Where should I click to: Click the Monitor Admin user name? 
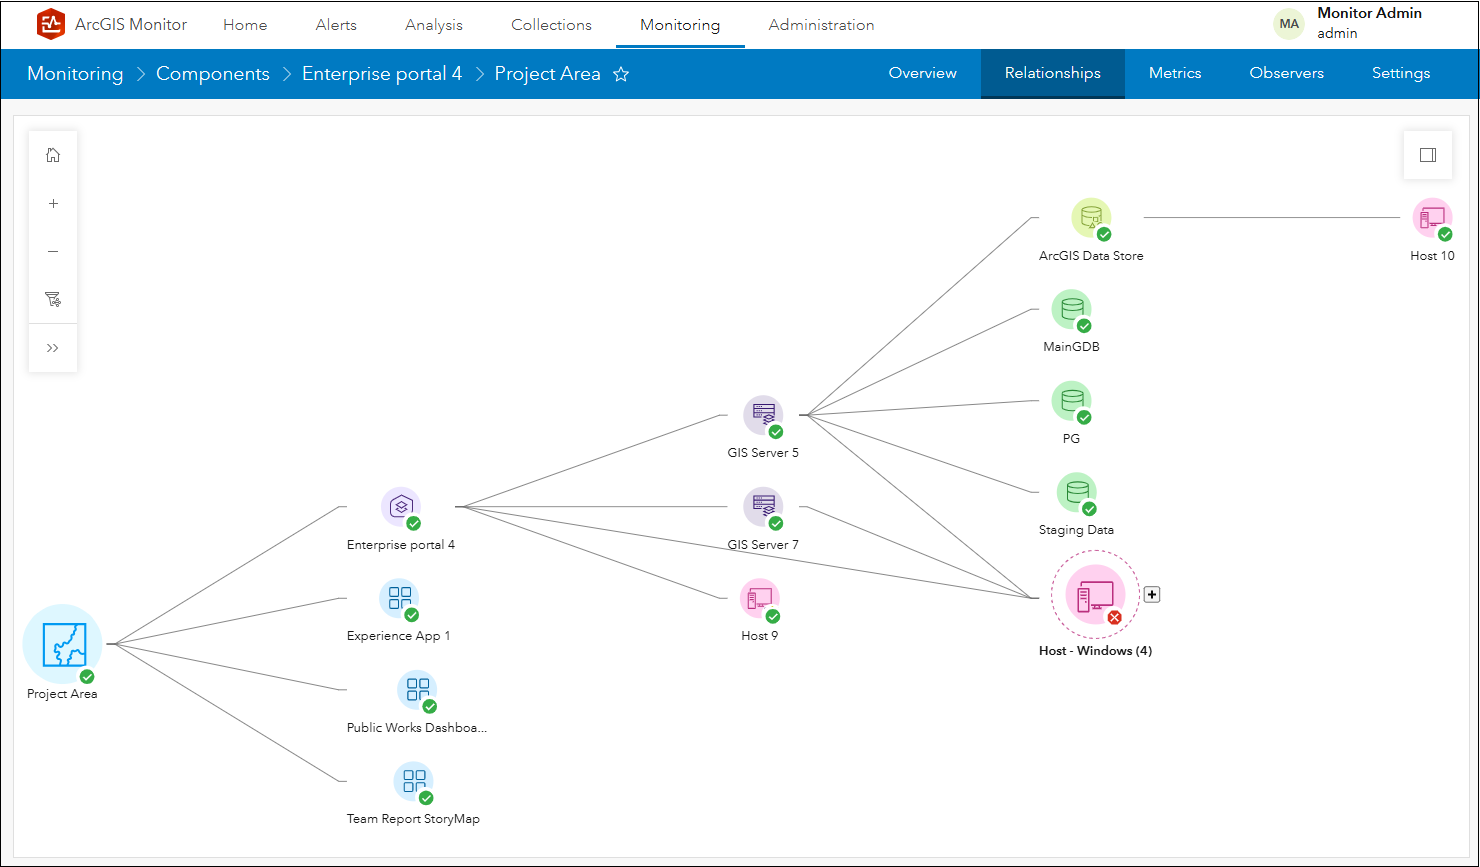(1370, 14)
